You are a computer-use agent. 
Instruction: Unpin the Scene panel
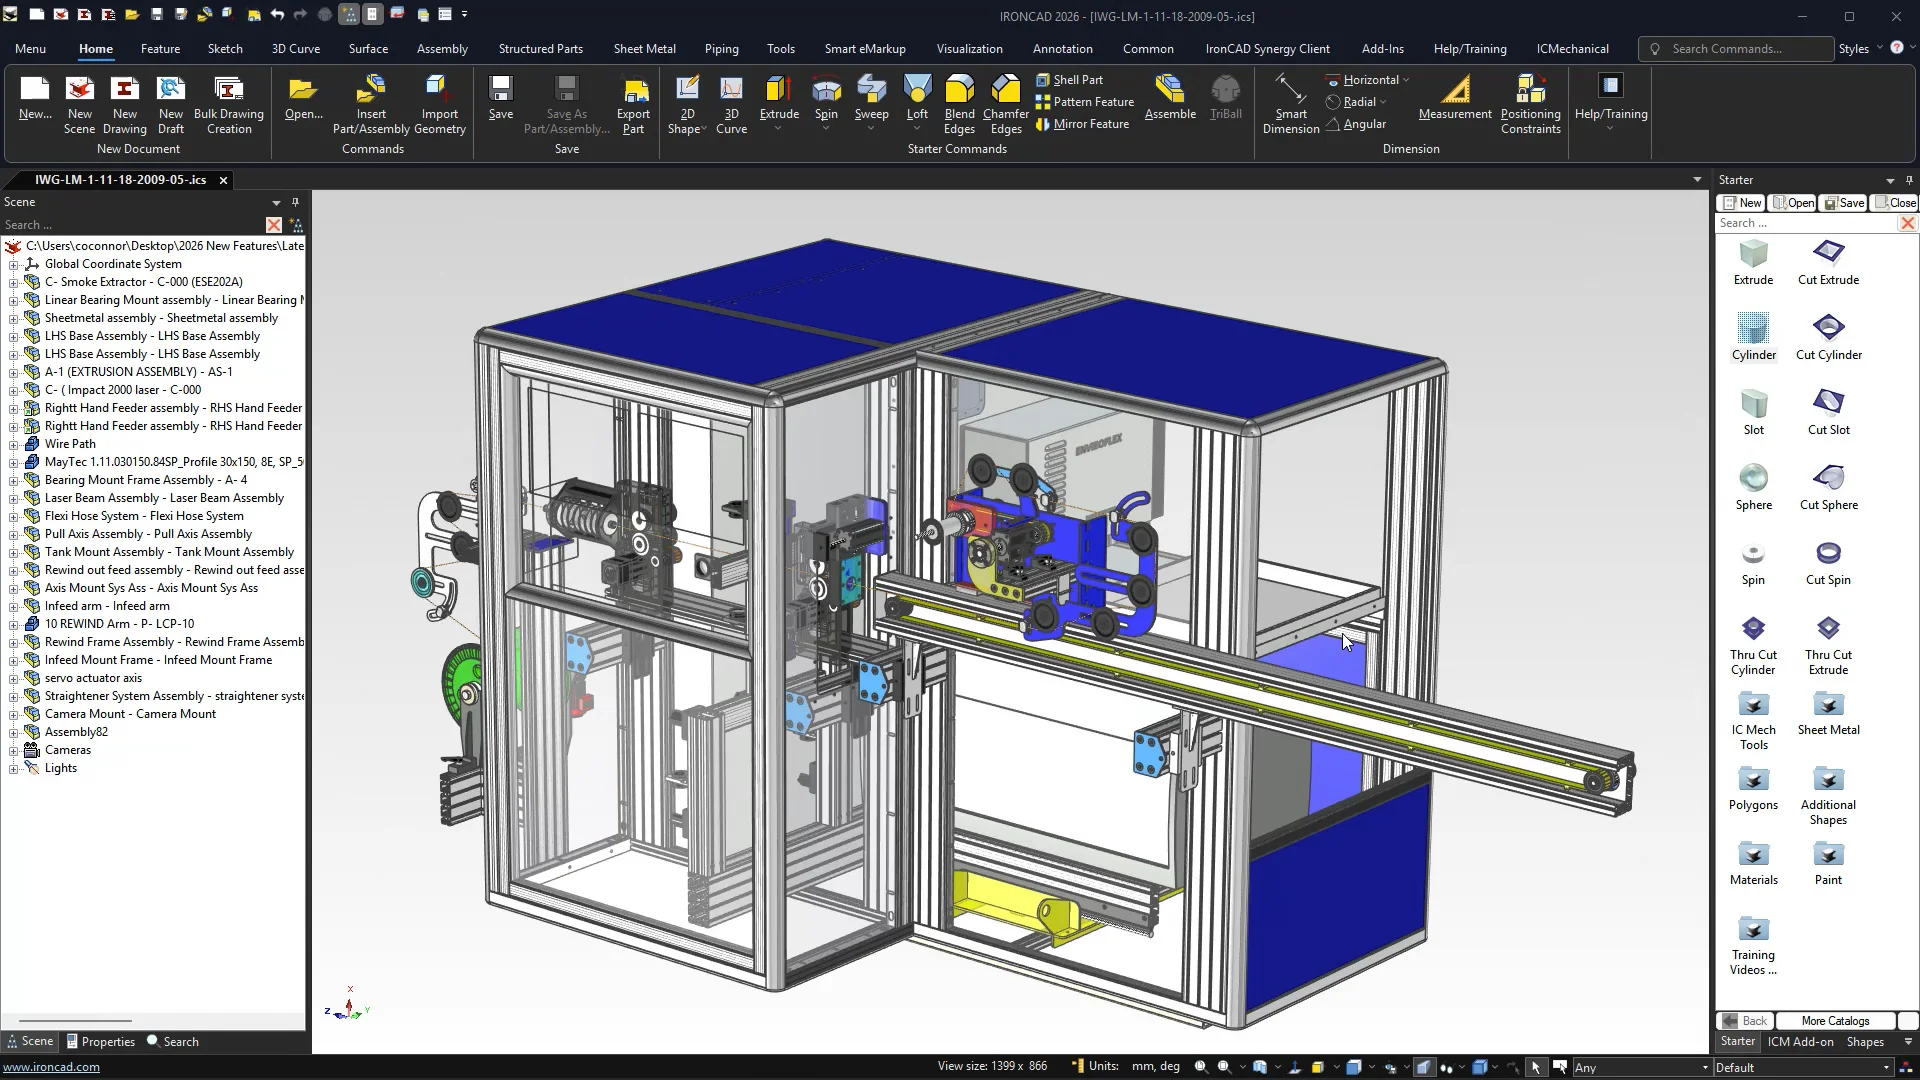[296, 202]
